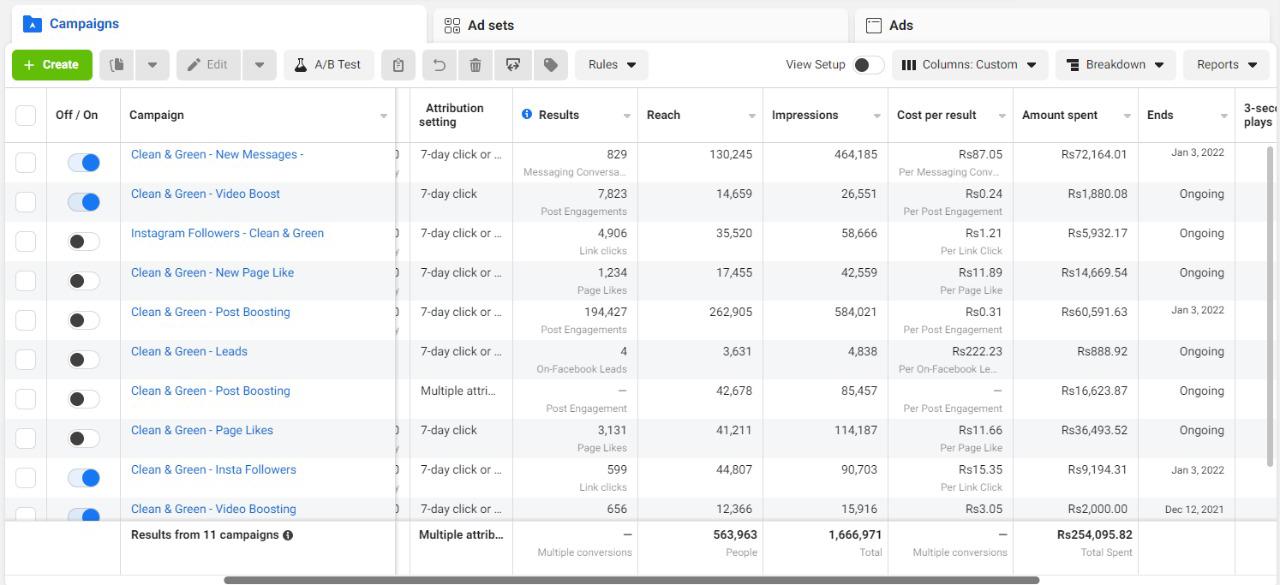Click the horizontal scrollbar at bottom
This screenshot has height=585, width=1280.
pyautogui.click(x=631, y=580)
